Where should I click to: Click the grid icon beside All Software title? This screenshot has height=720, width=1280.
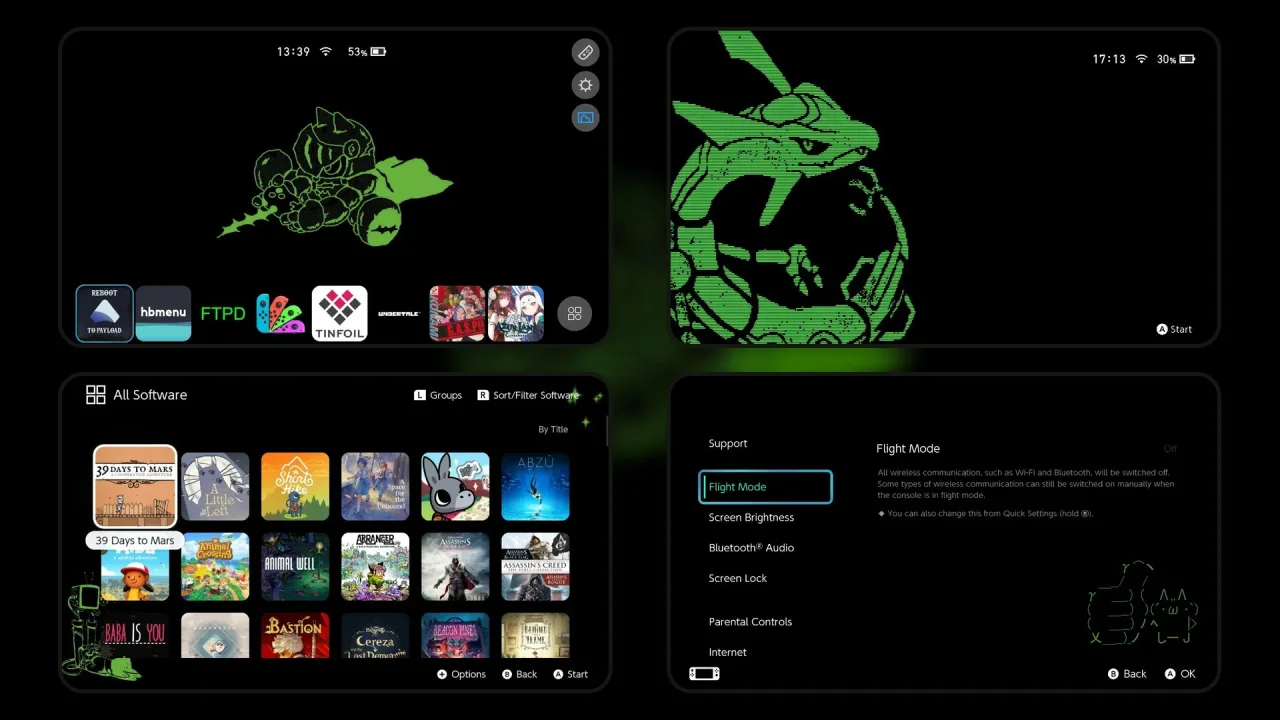click(96, 395)
